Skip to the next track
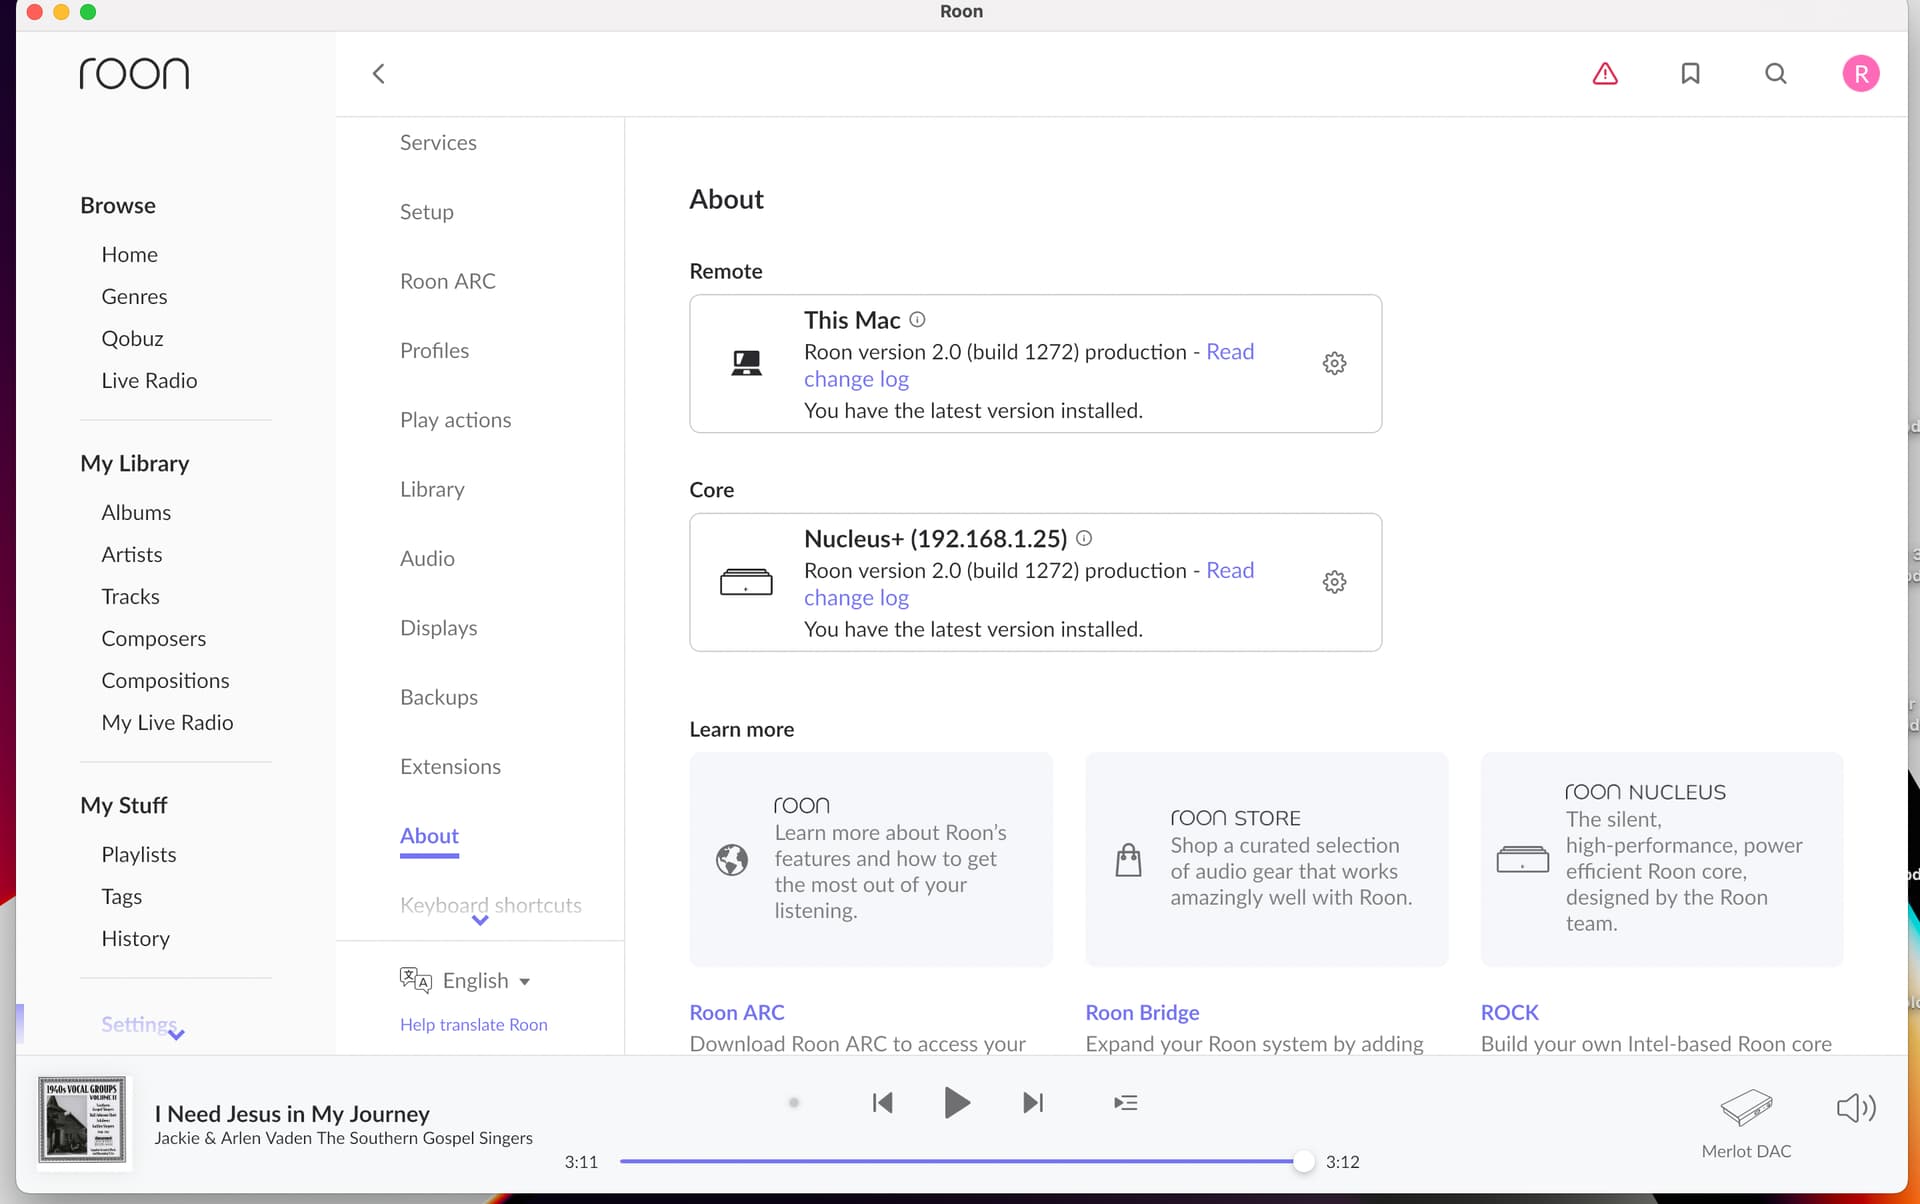 [x=1033, y=1103]
